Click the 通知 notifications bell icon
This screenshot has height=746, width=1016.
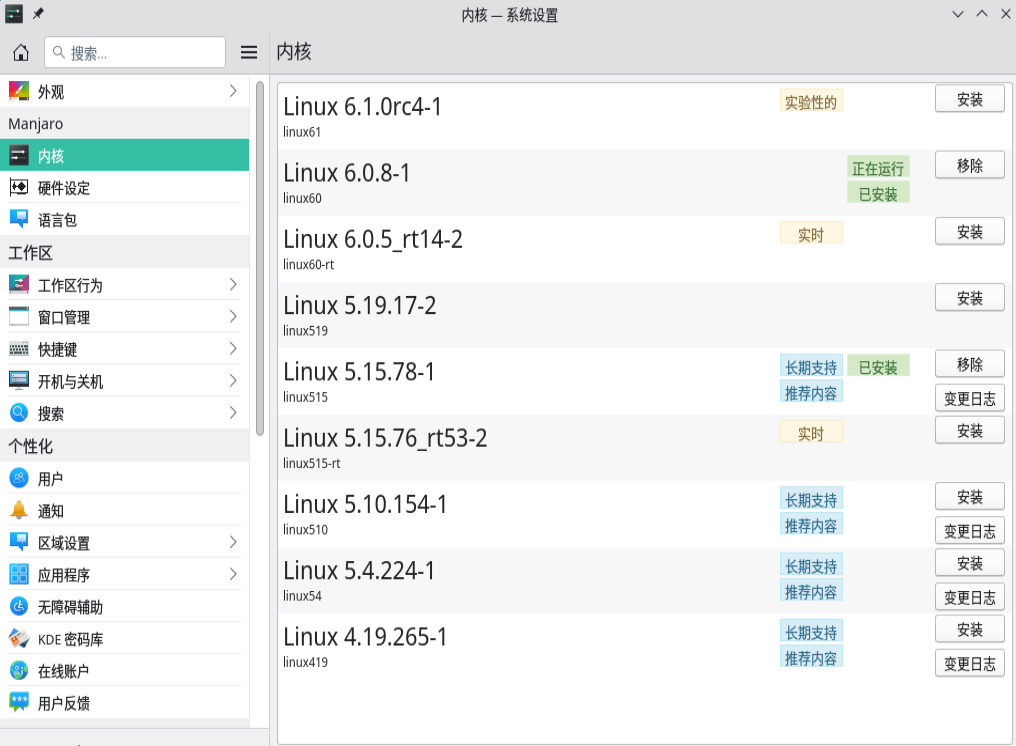coord(19,511)
